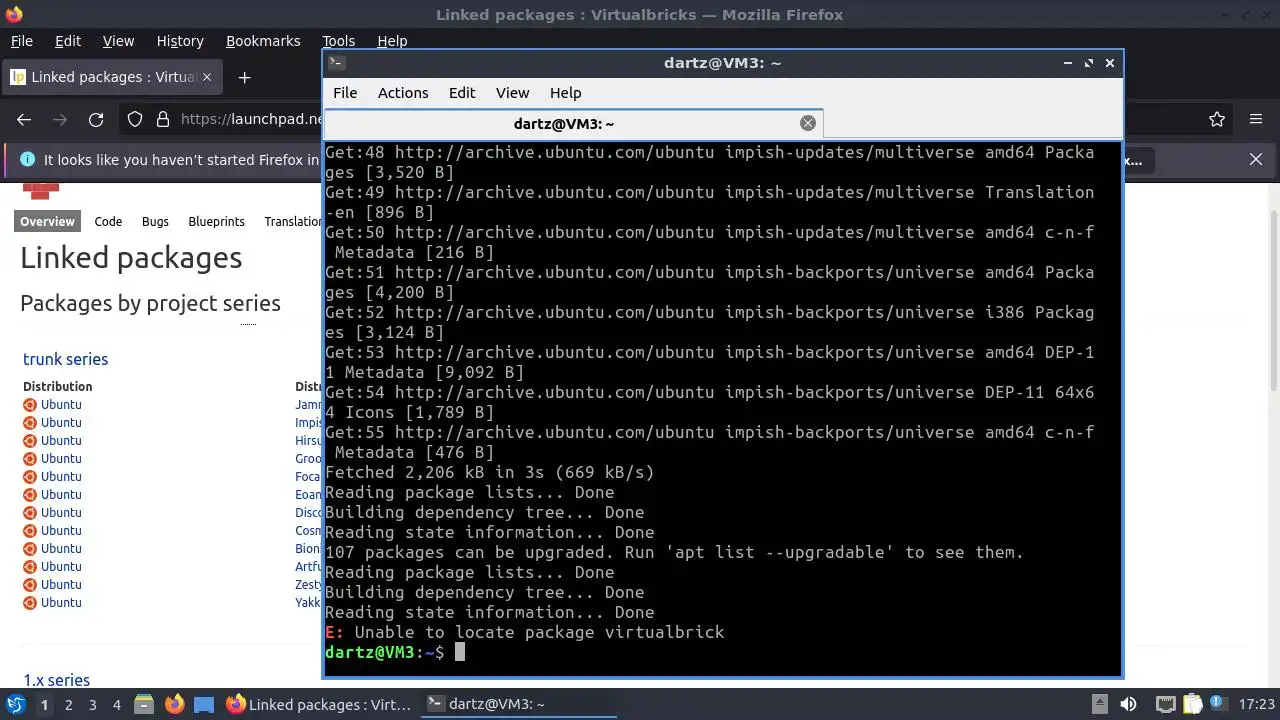Activate the dartz@VM3 terminal taskbar entry
This screenshot has height=720, width=1280.
pos(518,704)
